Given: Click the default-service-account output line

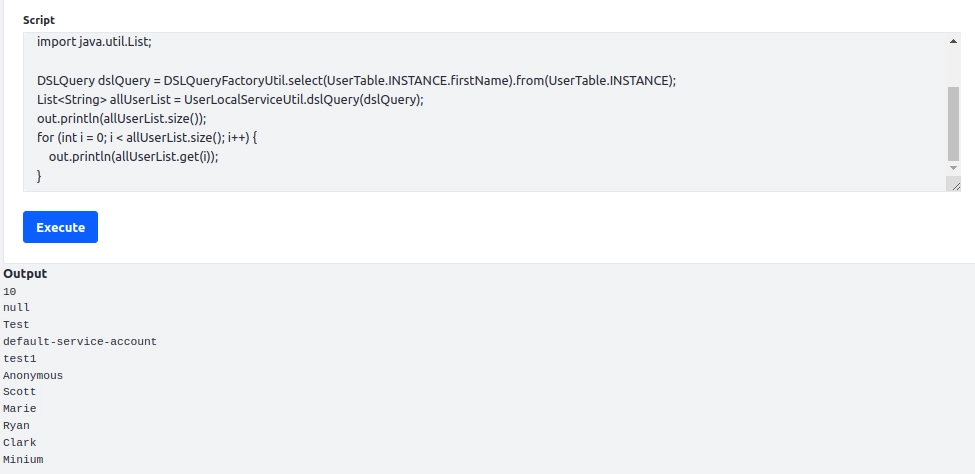Looking at the screenshot, I should click(x=80, y=342).
